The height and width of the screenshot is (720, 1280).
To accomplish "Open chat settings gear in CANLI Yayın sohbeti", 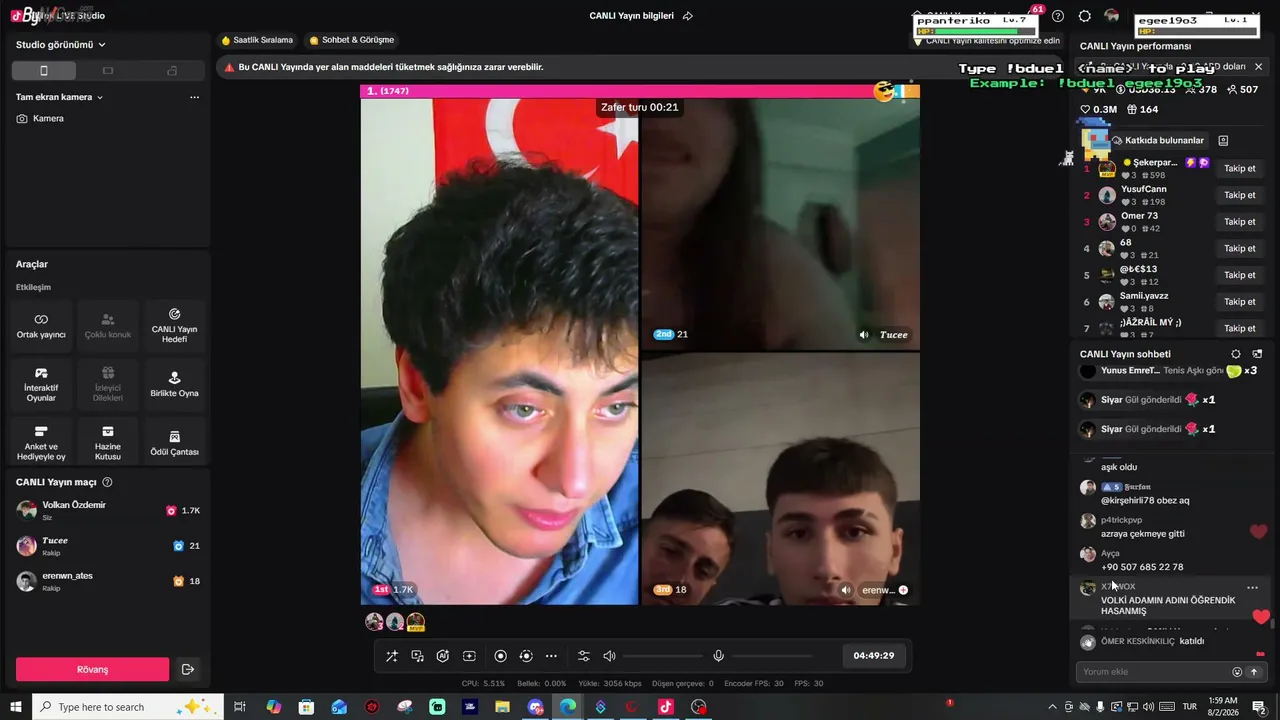I will tap(1236, 354).
